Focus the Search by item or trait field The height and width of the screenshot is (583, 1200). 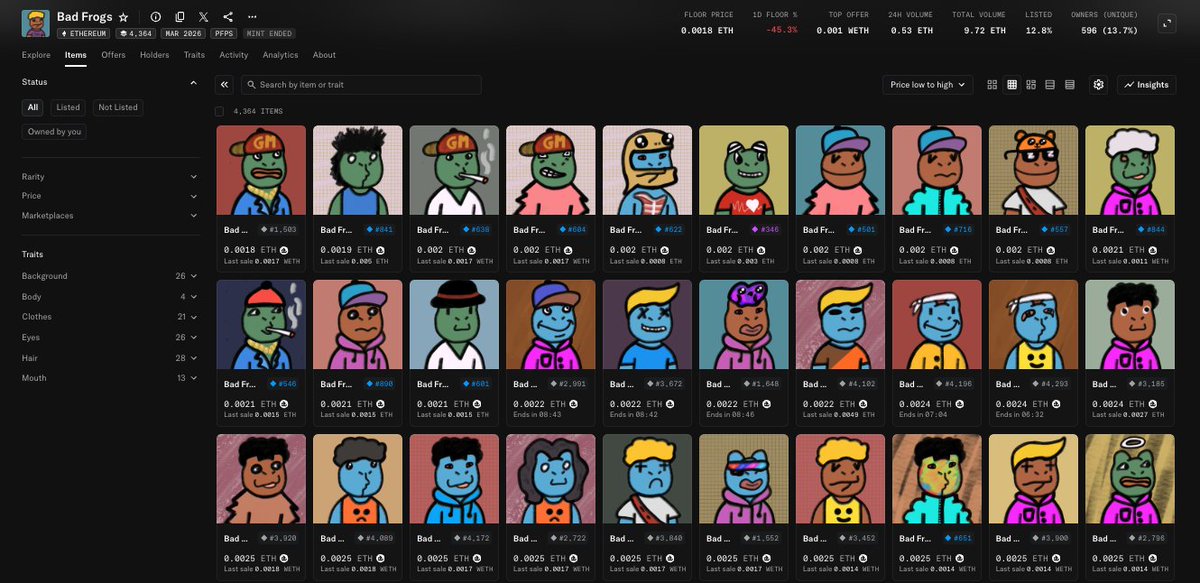361,85
